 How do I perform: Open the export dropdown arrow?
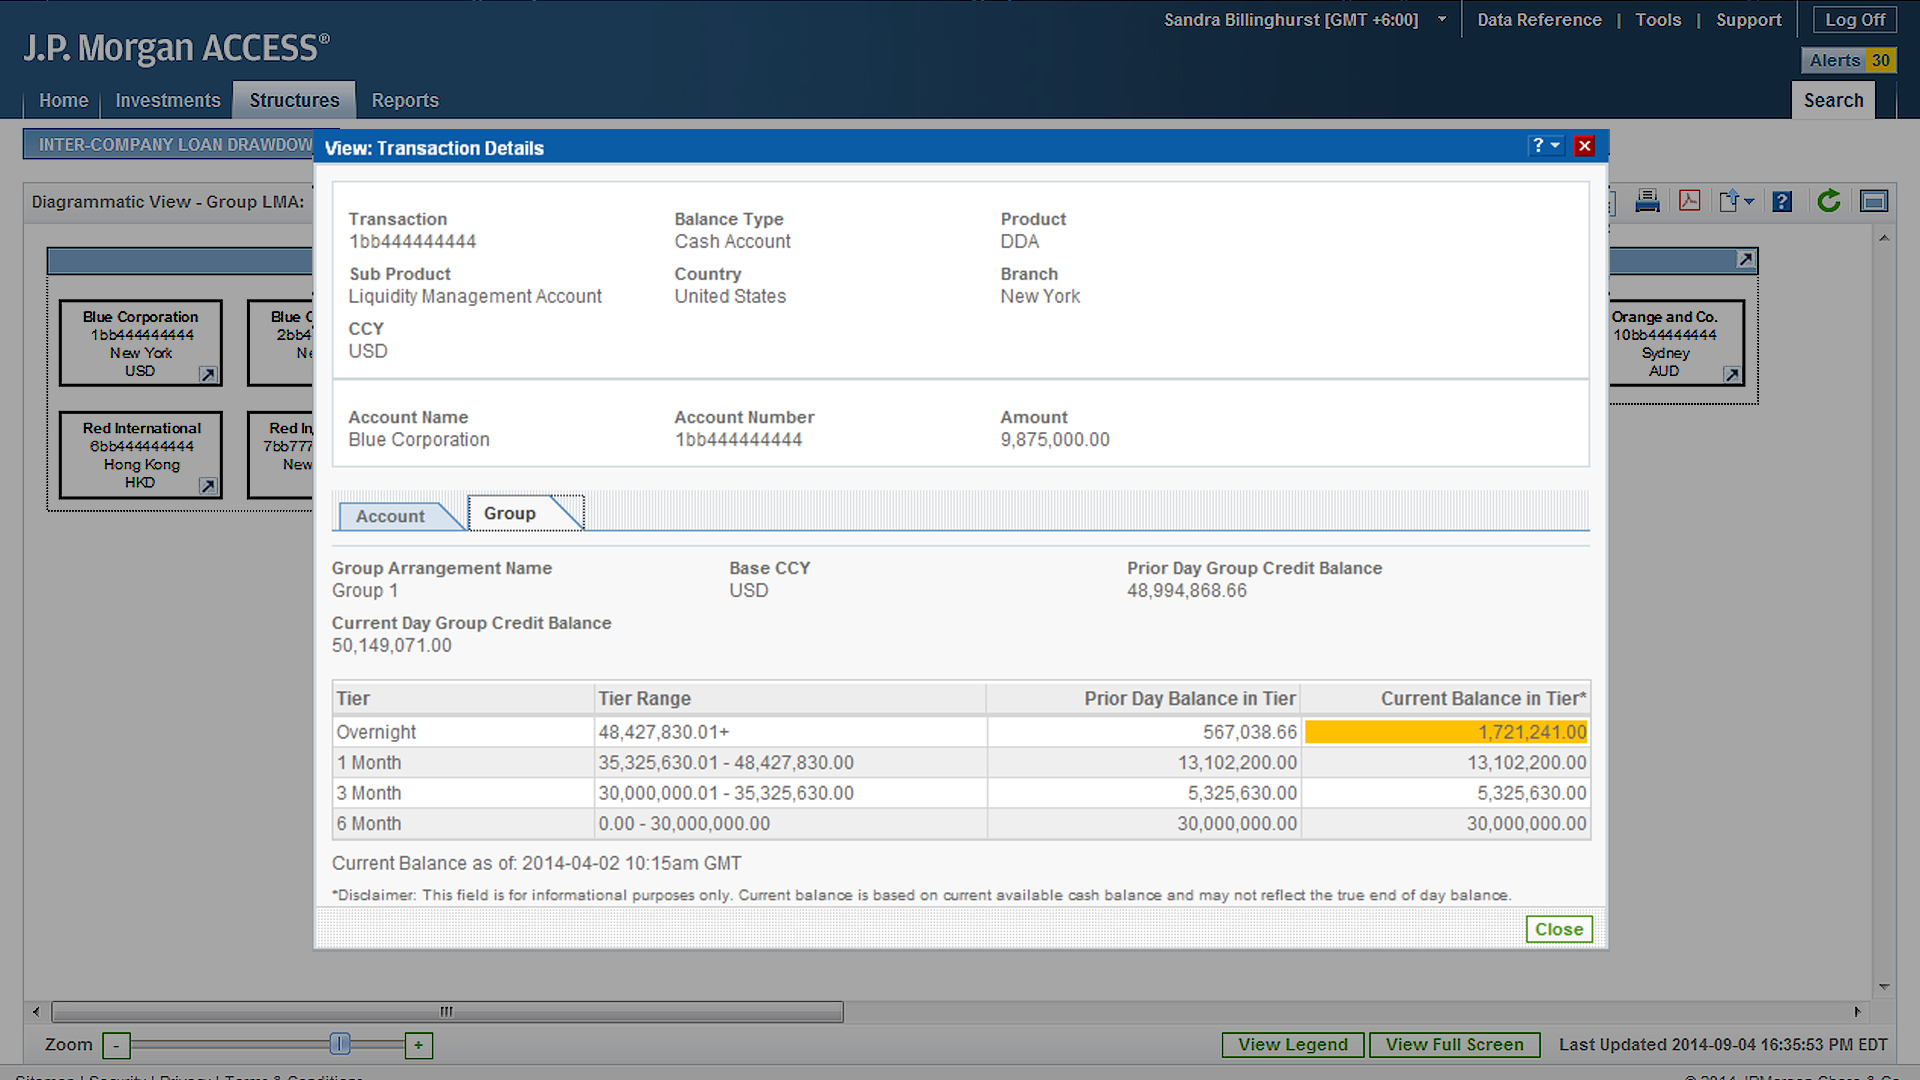pos(1749,202)
